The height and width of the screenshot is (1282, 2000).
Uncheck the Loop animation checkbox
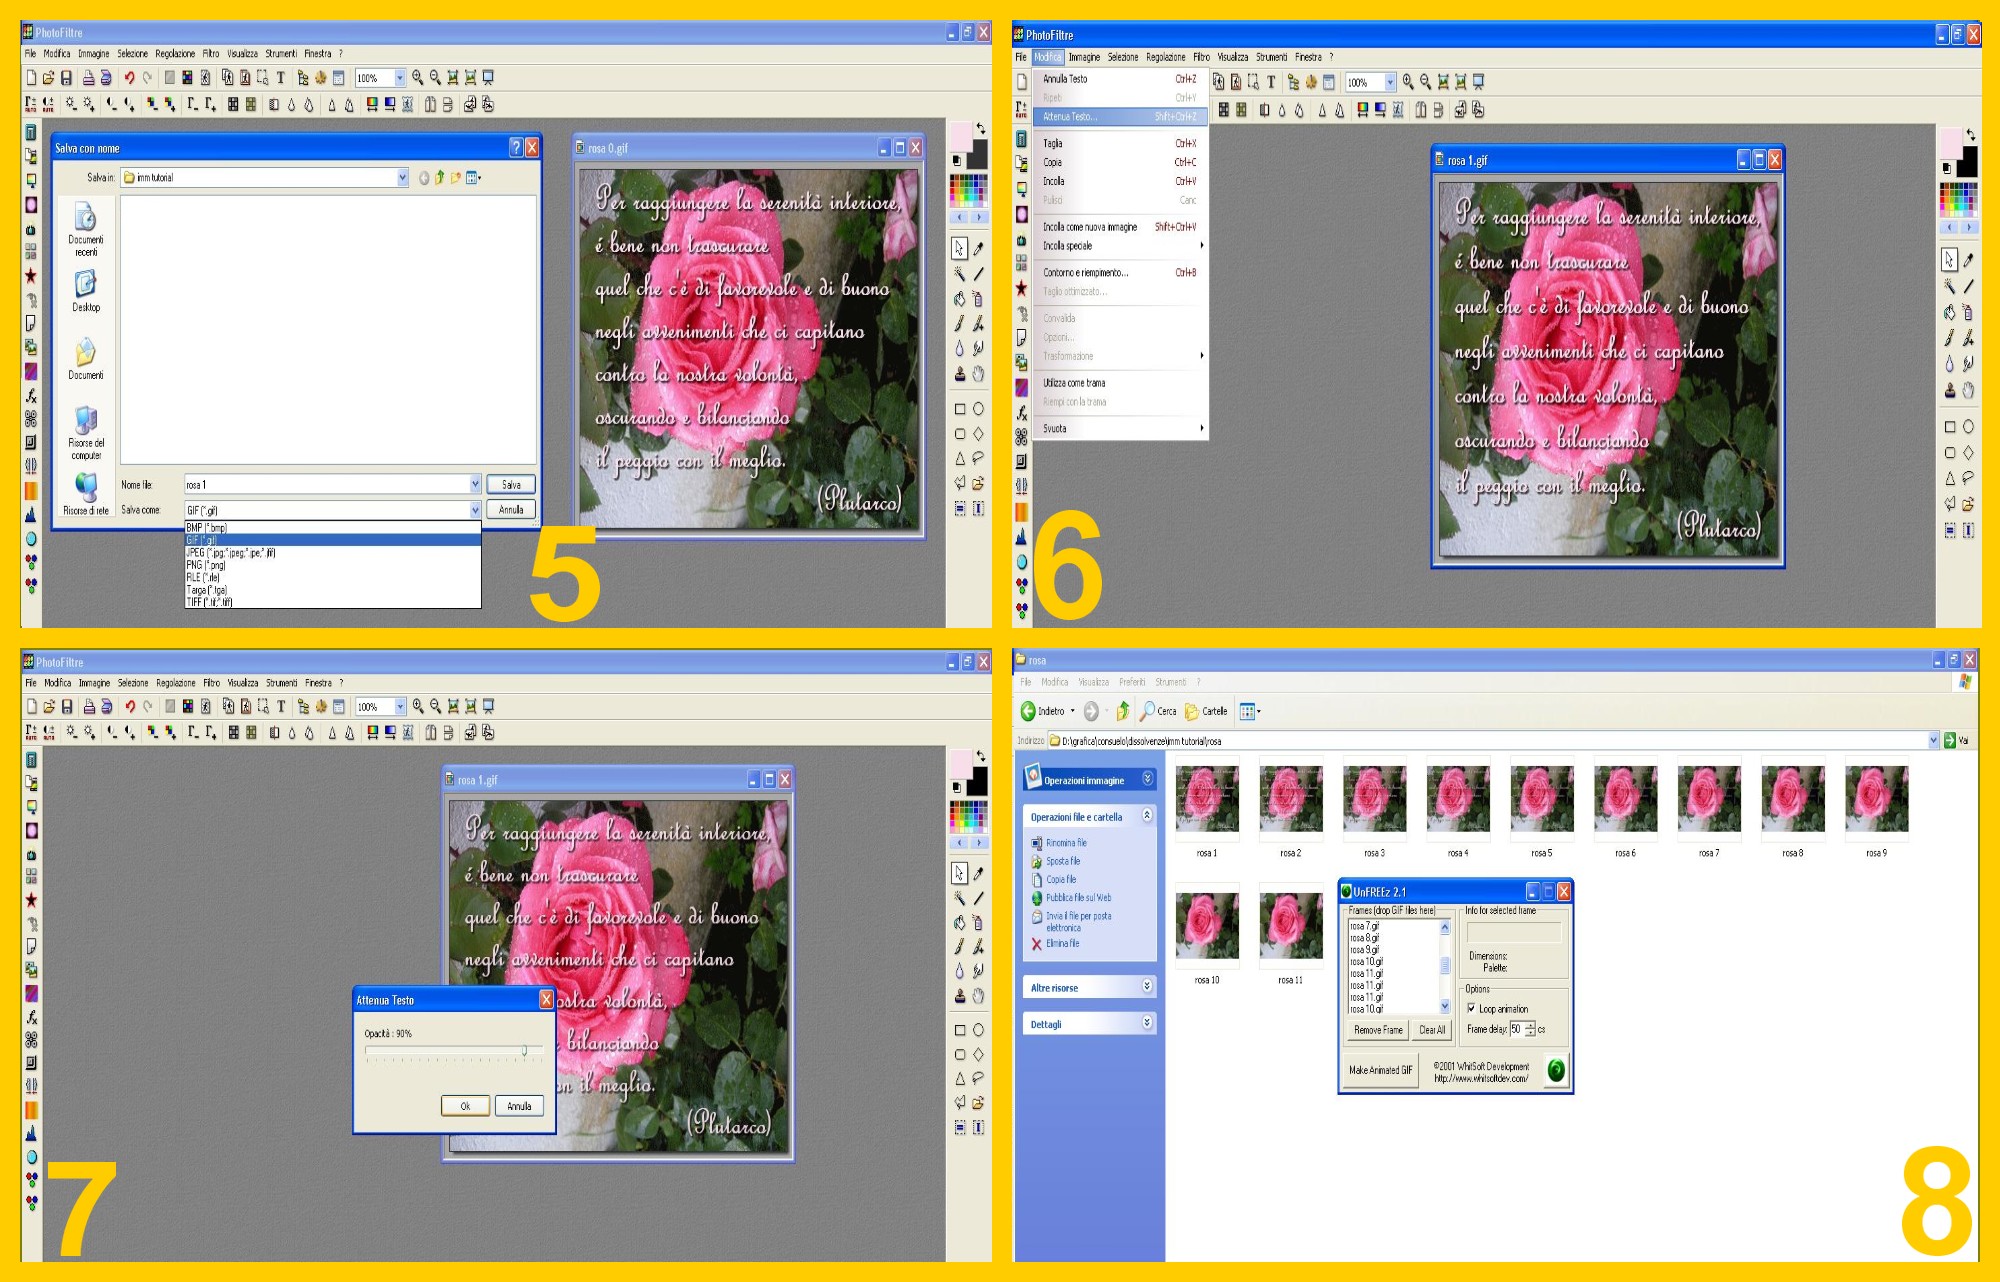(x=1471, y=1008)
